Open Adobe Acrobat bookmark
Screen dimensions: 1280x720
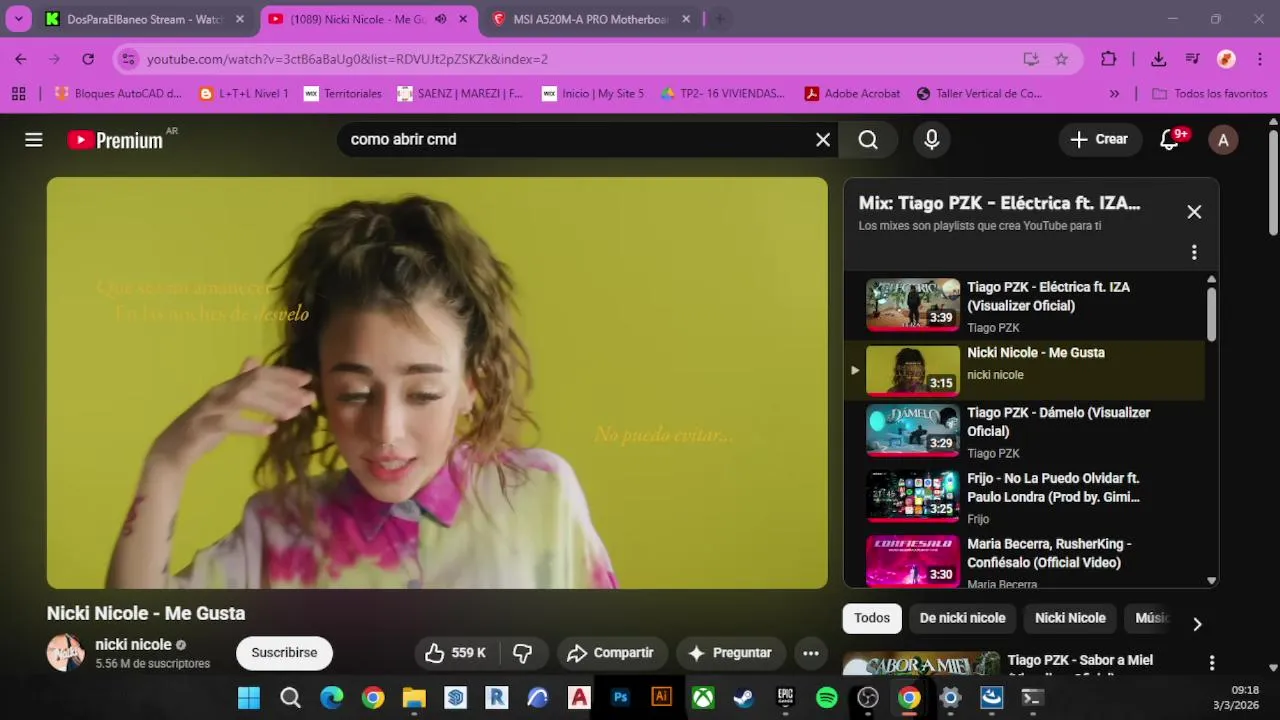(x=852, y=93)
